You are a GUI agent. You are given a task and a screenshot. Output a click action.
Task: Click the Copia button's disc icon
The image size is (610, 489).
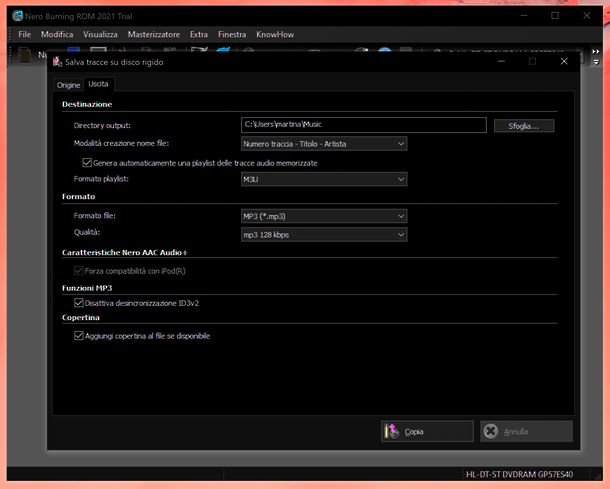[392, 431]
